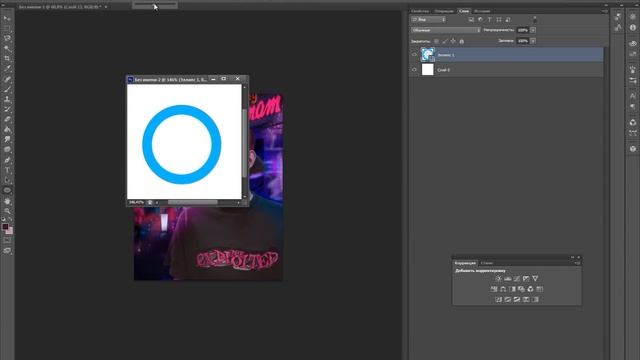The height and width of the screenshot is (360, 640).
Task: Open the fill slider arrow
Action: click(x=533, y=41)
